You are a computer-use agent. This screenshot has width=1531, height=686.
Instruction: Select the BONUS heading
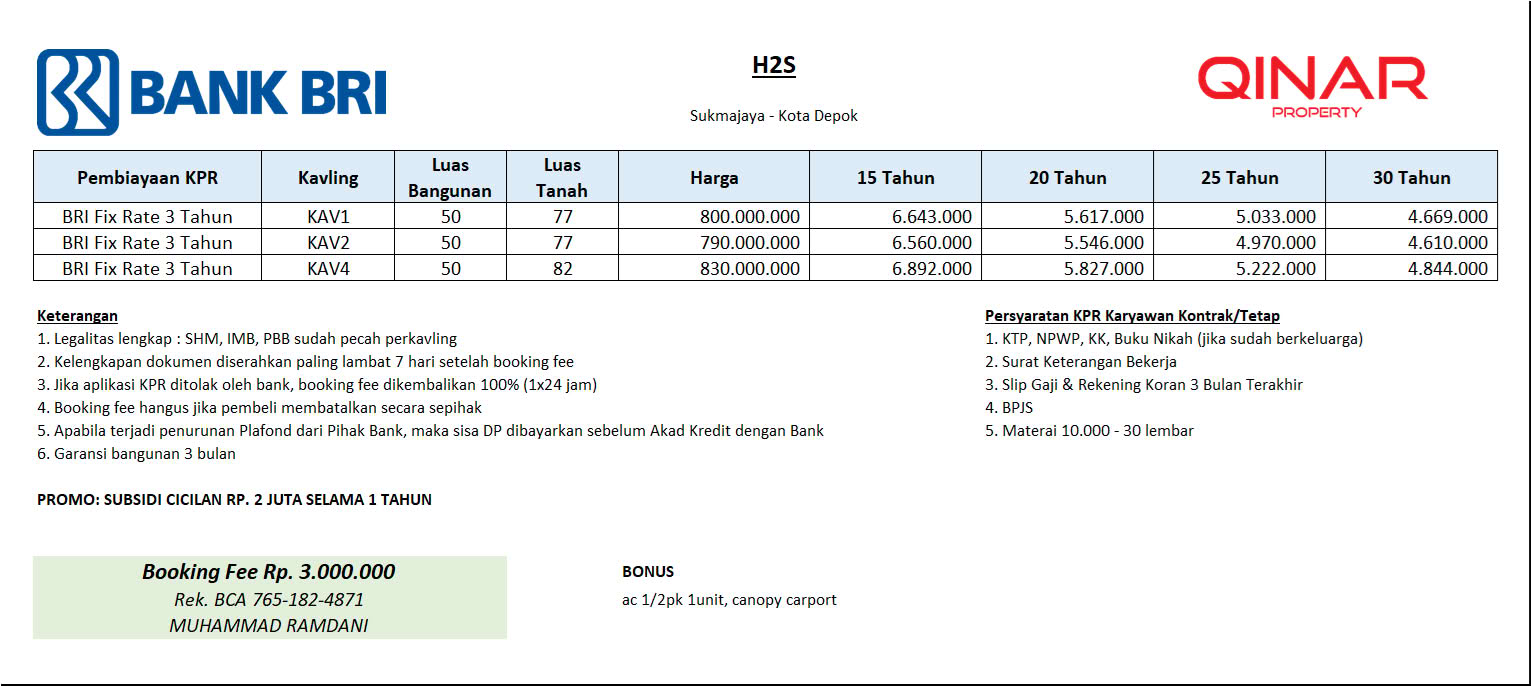coord(648,572)
